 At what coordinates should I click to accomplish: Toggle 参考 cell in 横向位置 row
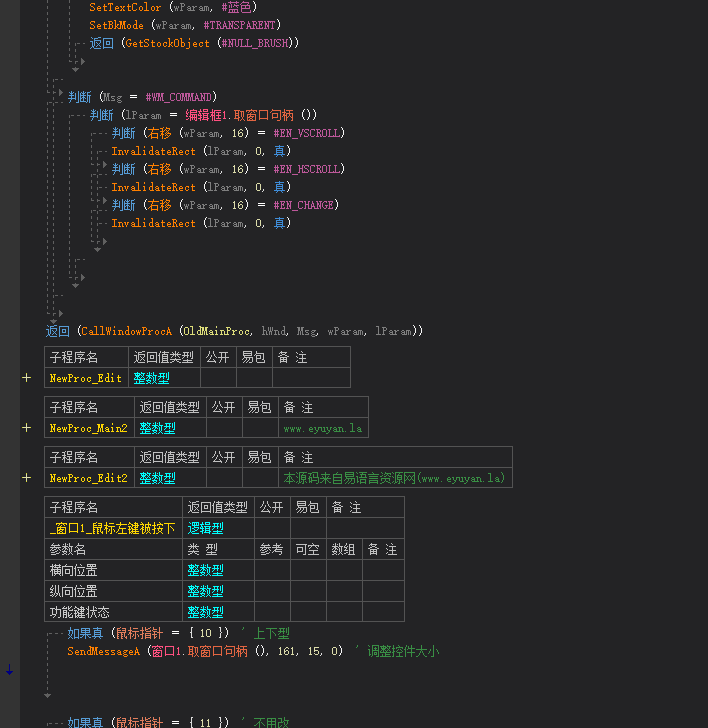(x=272, y=570)
